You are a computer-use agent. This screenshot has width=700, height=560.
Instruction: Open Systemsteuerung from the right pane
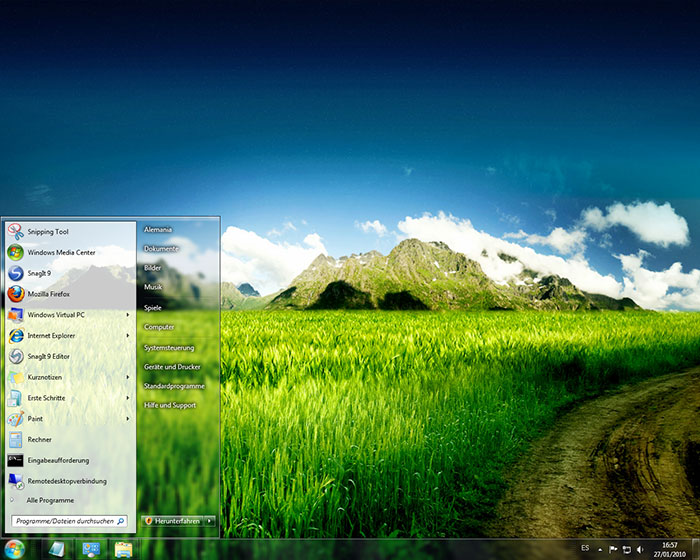(x=169, y=347)
